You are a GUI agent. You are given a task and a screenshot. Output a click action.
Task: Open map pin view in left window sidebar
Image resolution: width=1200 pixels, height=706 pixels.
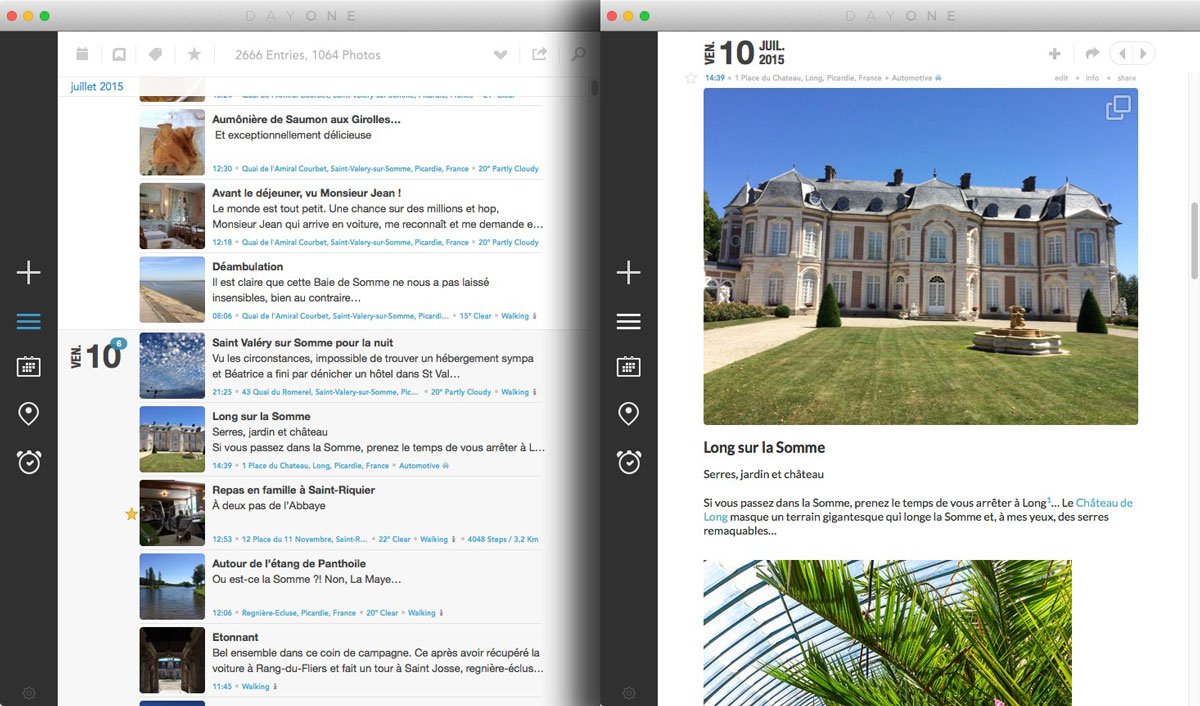pyautogui.click(x=28, y=413)
